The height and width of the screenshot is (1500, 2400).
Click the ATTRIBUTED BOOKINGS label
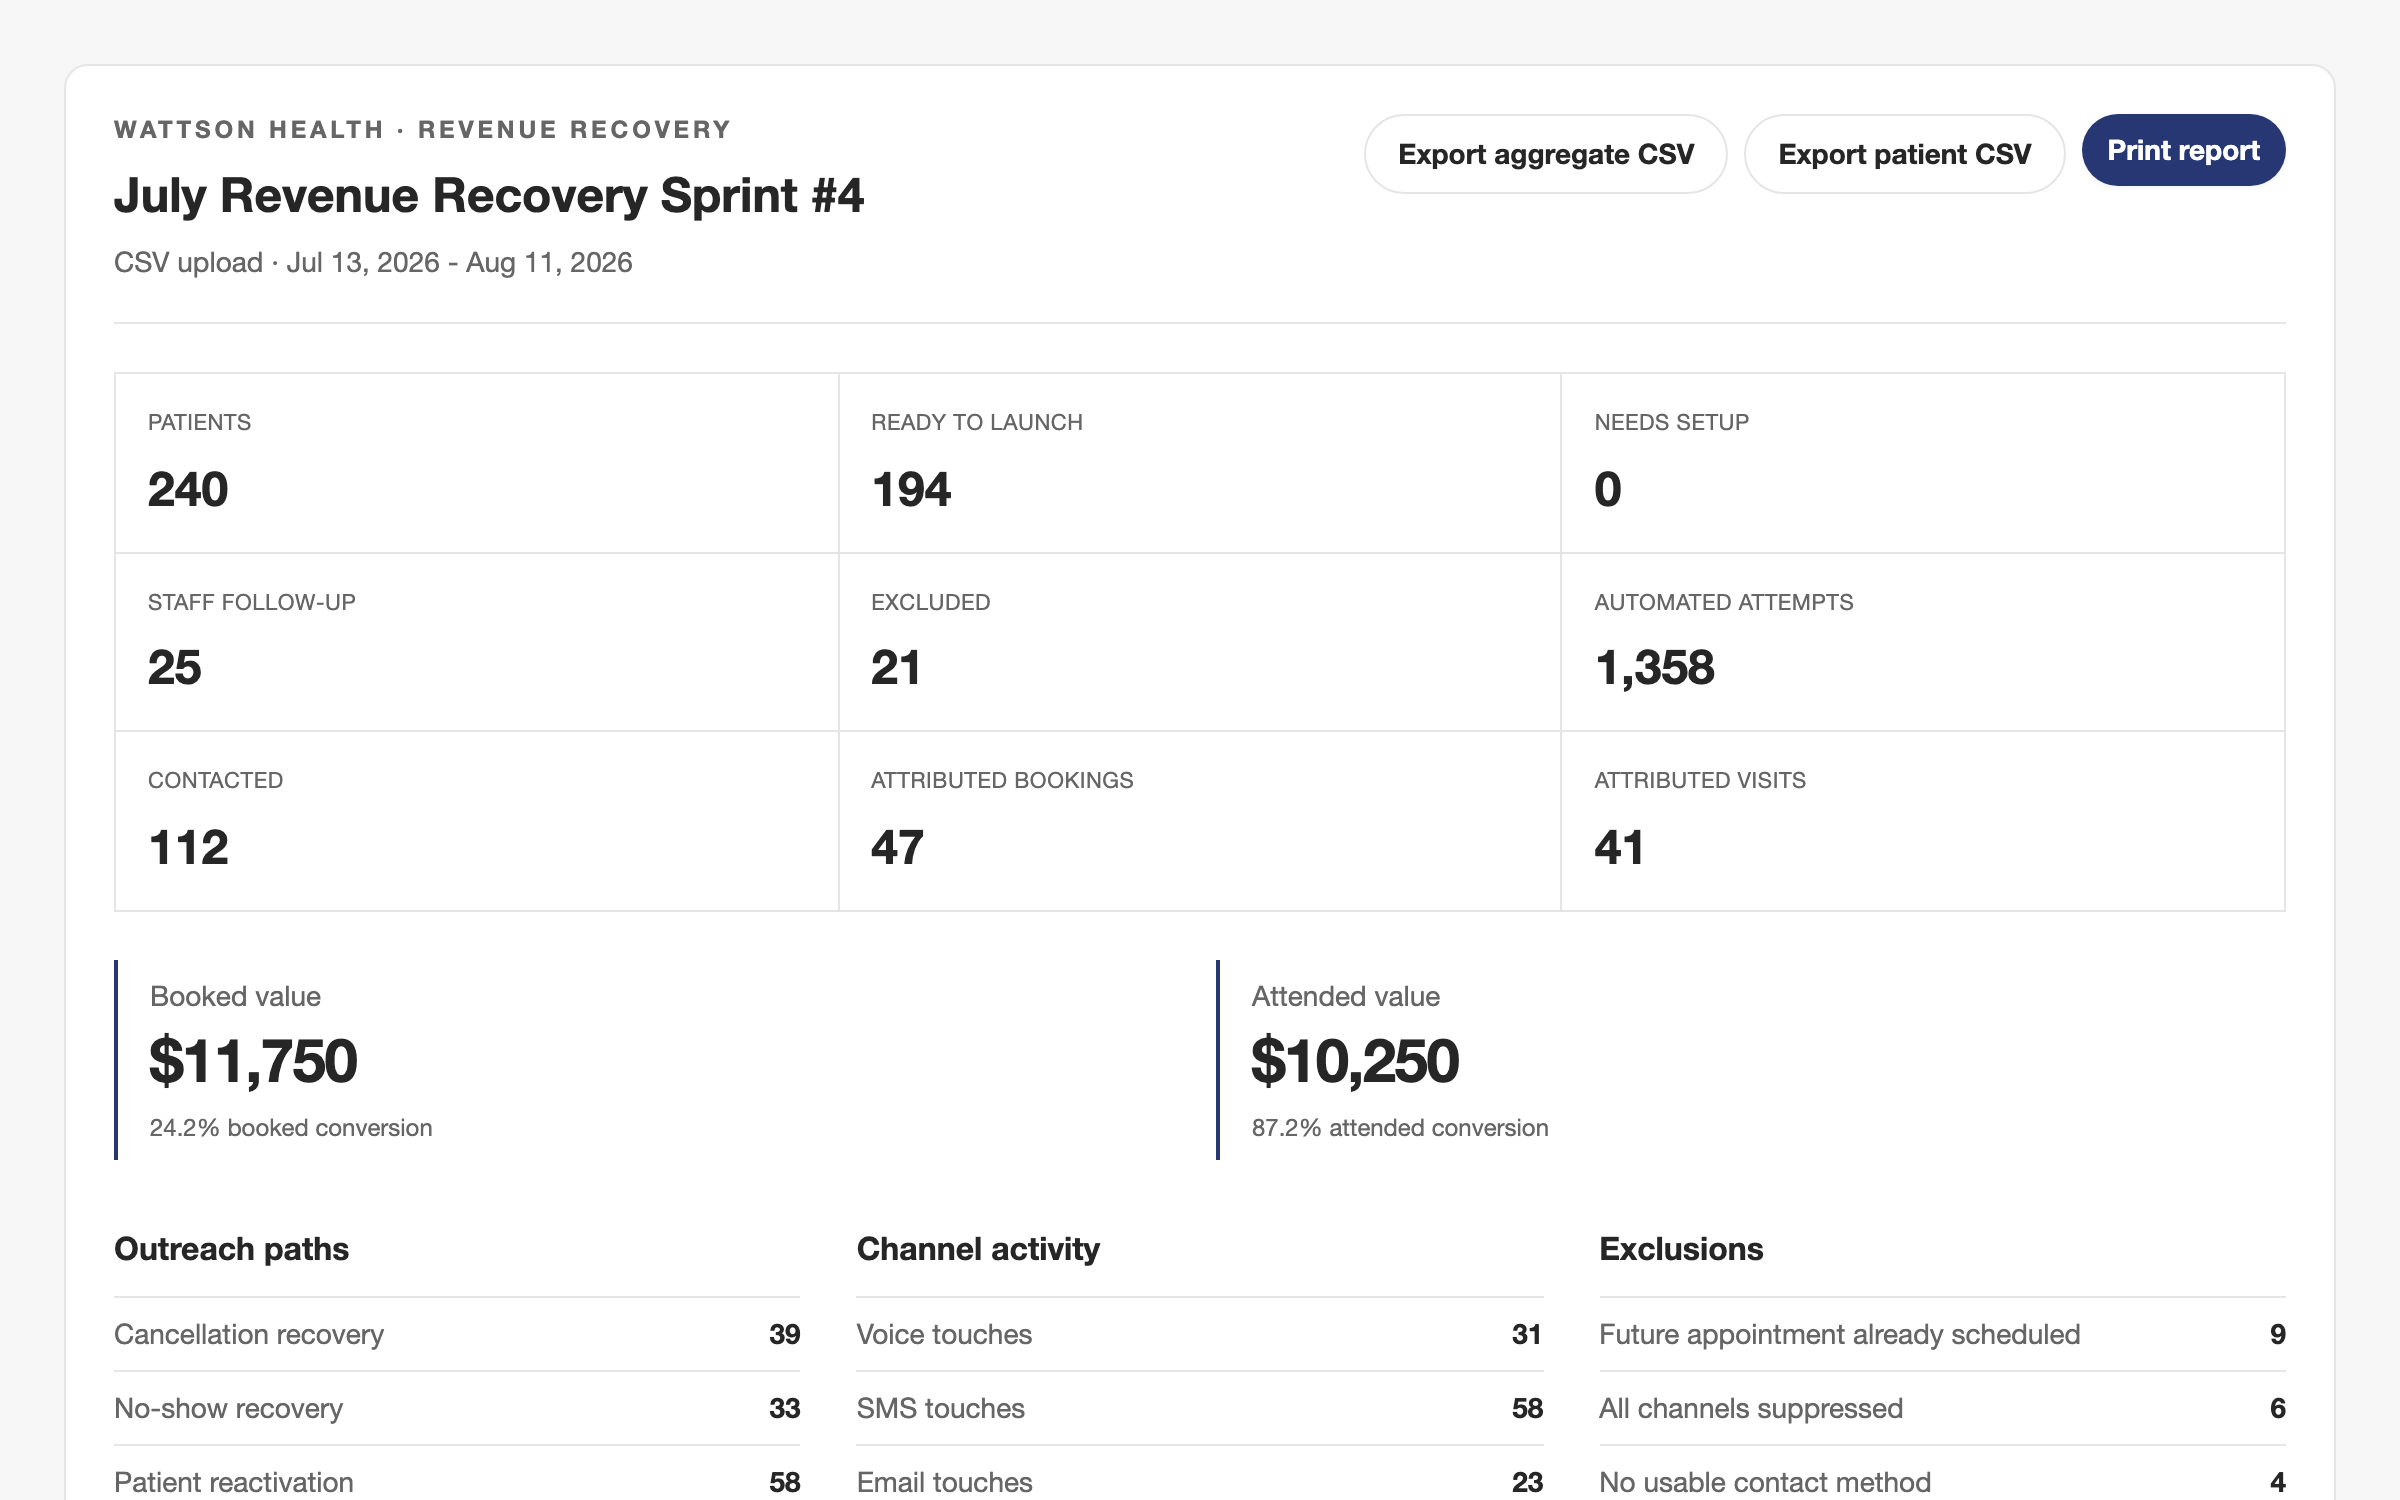pyautogui.click(x=1002, y=780)
